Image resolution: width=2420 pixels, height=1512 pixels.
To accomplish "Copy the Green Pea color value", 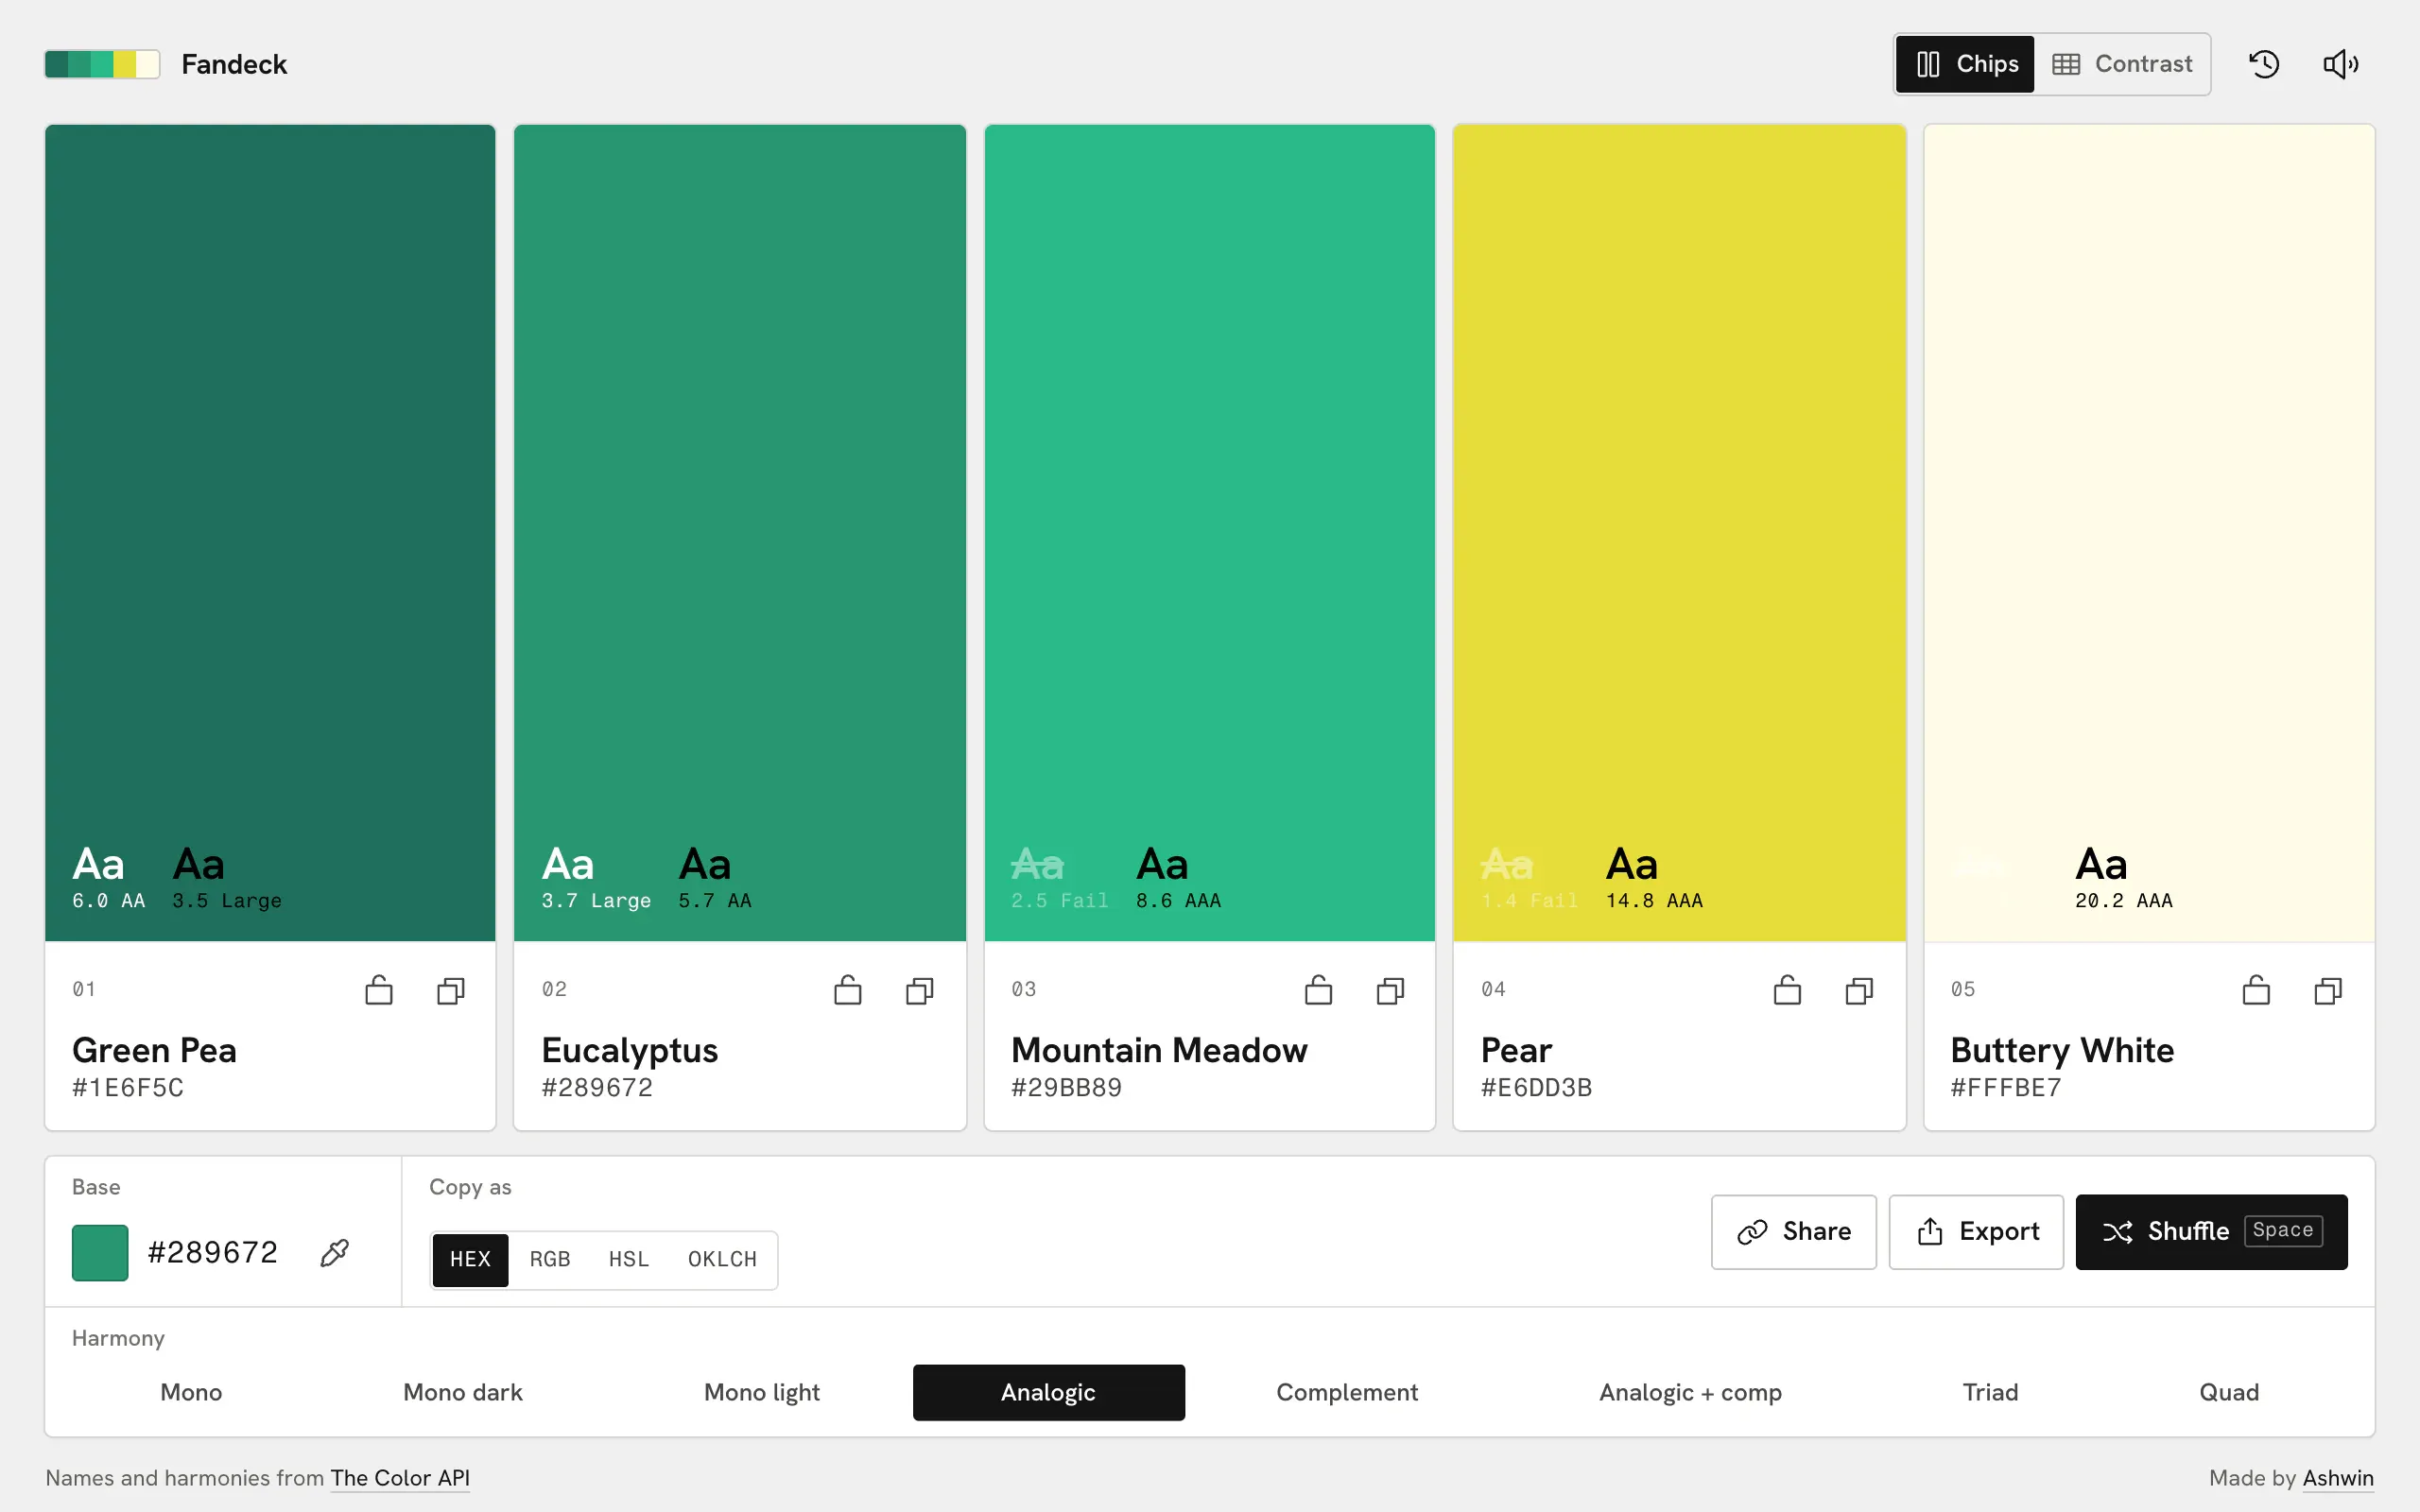I will tap(451, 990).
